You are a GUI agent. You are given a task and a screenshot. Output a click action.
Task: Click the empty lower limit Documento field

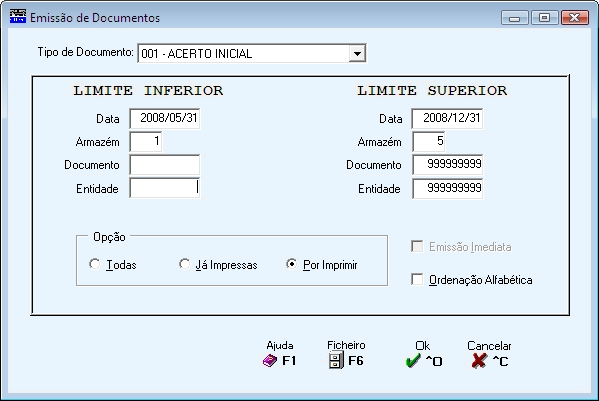165,165
